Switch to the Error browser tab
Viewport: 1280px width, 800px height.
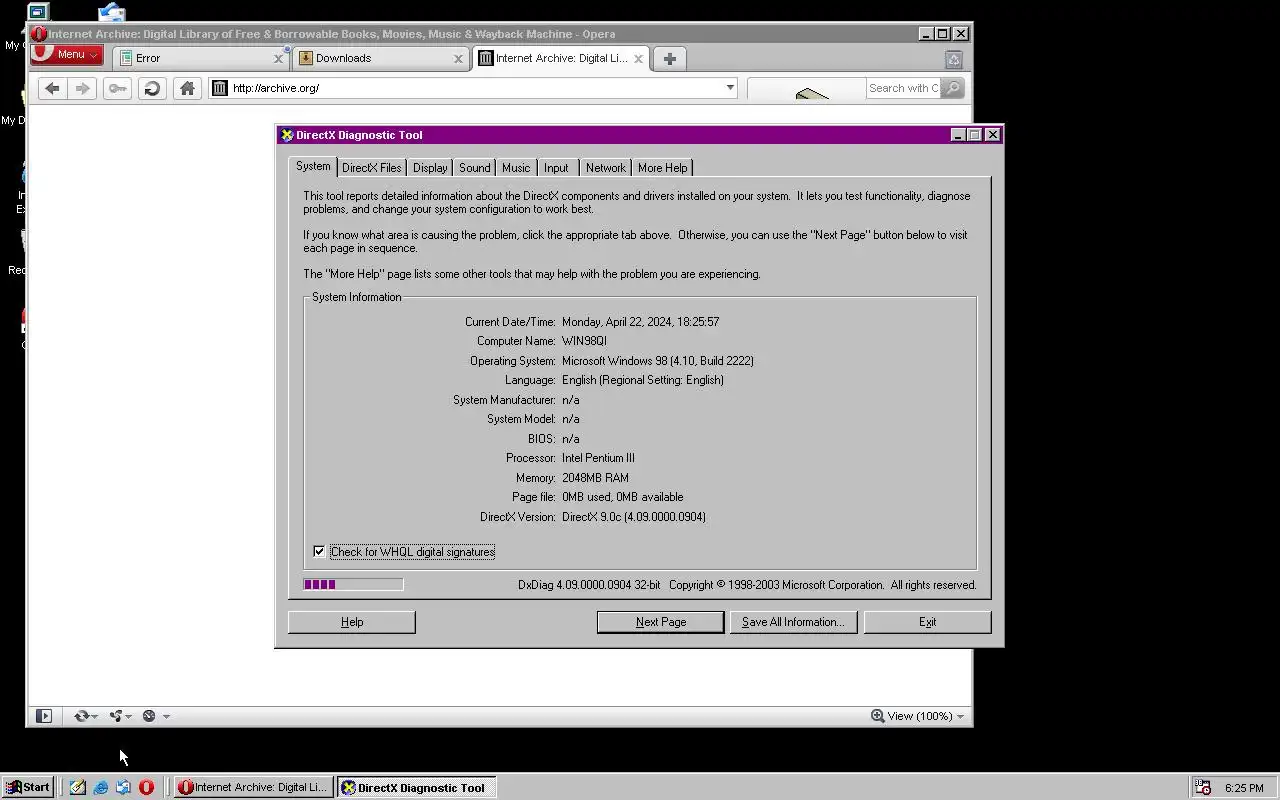pos(200,58)
